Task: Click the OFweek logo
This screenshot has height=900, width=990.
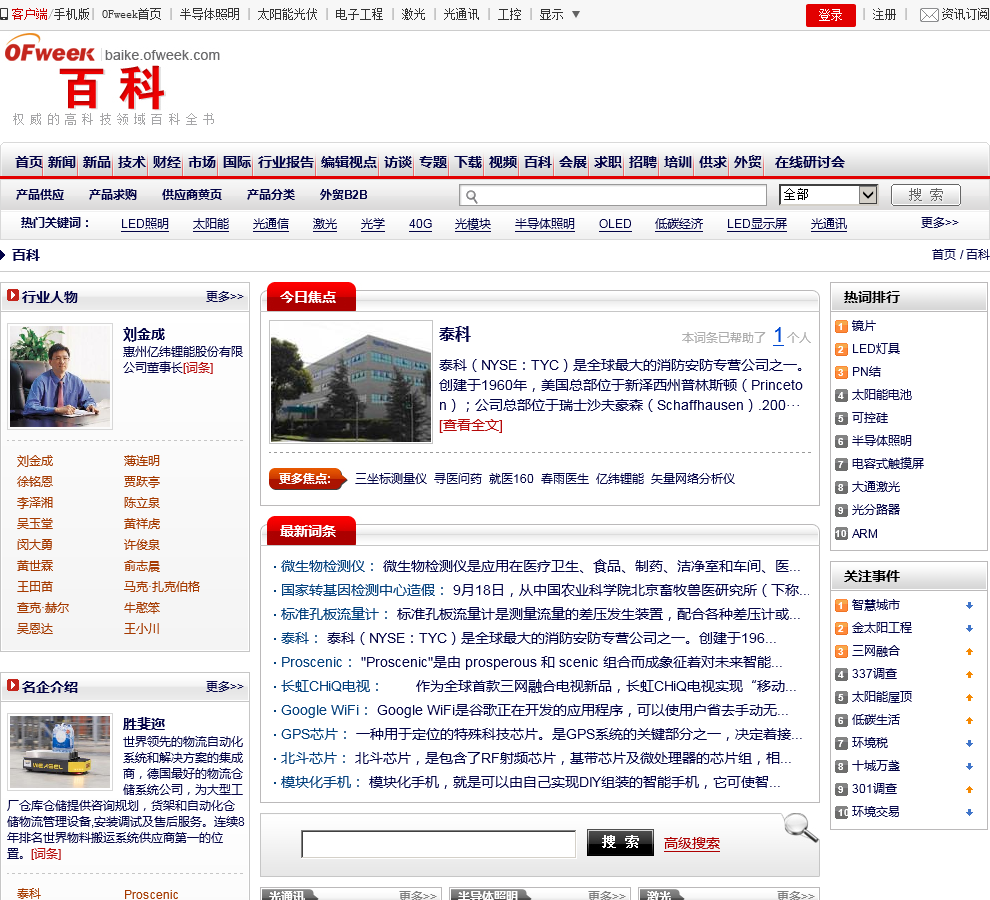Action: (x=49, y=49)
